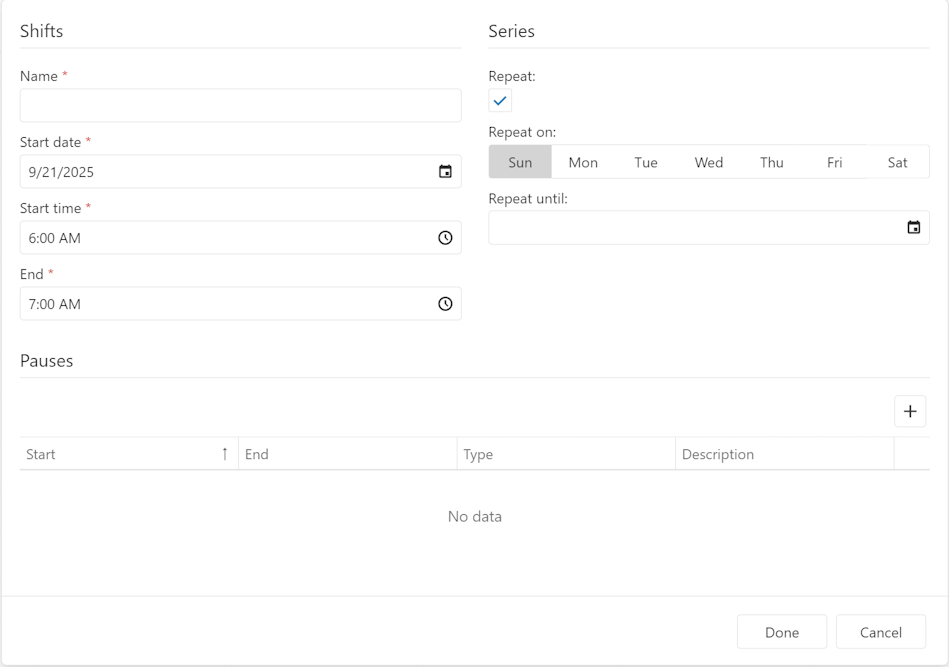Select Sat as a repeat day
This screenshot has height=667, width=949.
898,162
